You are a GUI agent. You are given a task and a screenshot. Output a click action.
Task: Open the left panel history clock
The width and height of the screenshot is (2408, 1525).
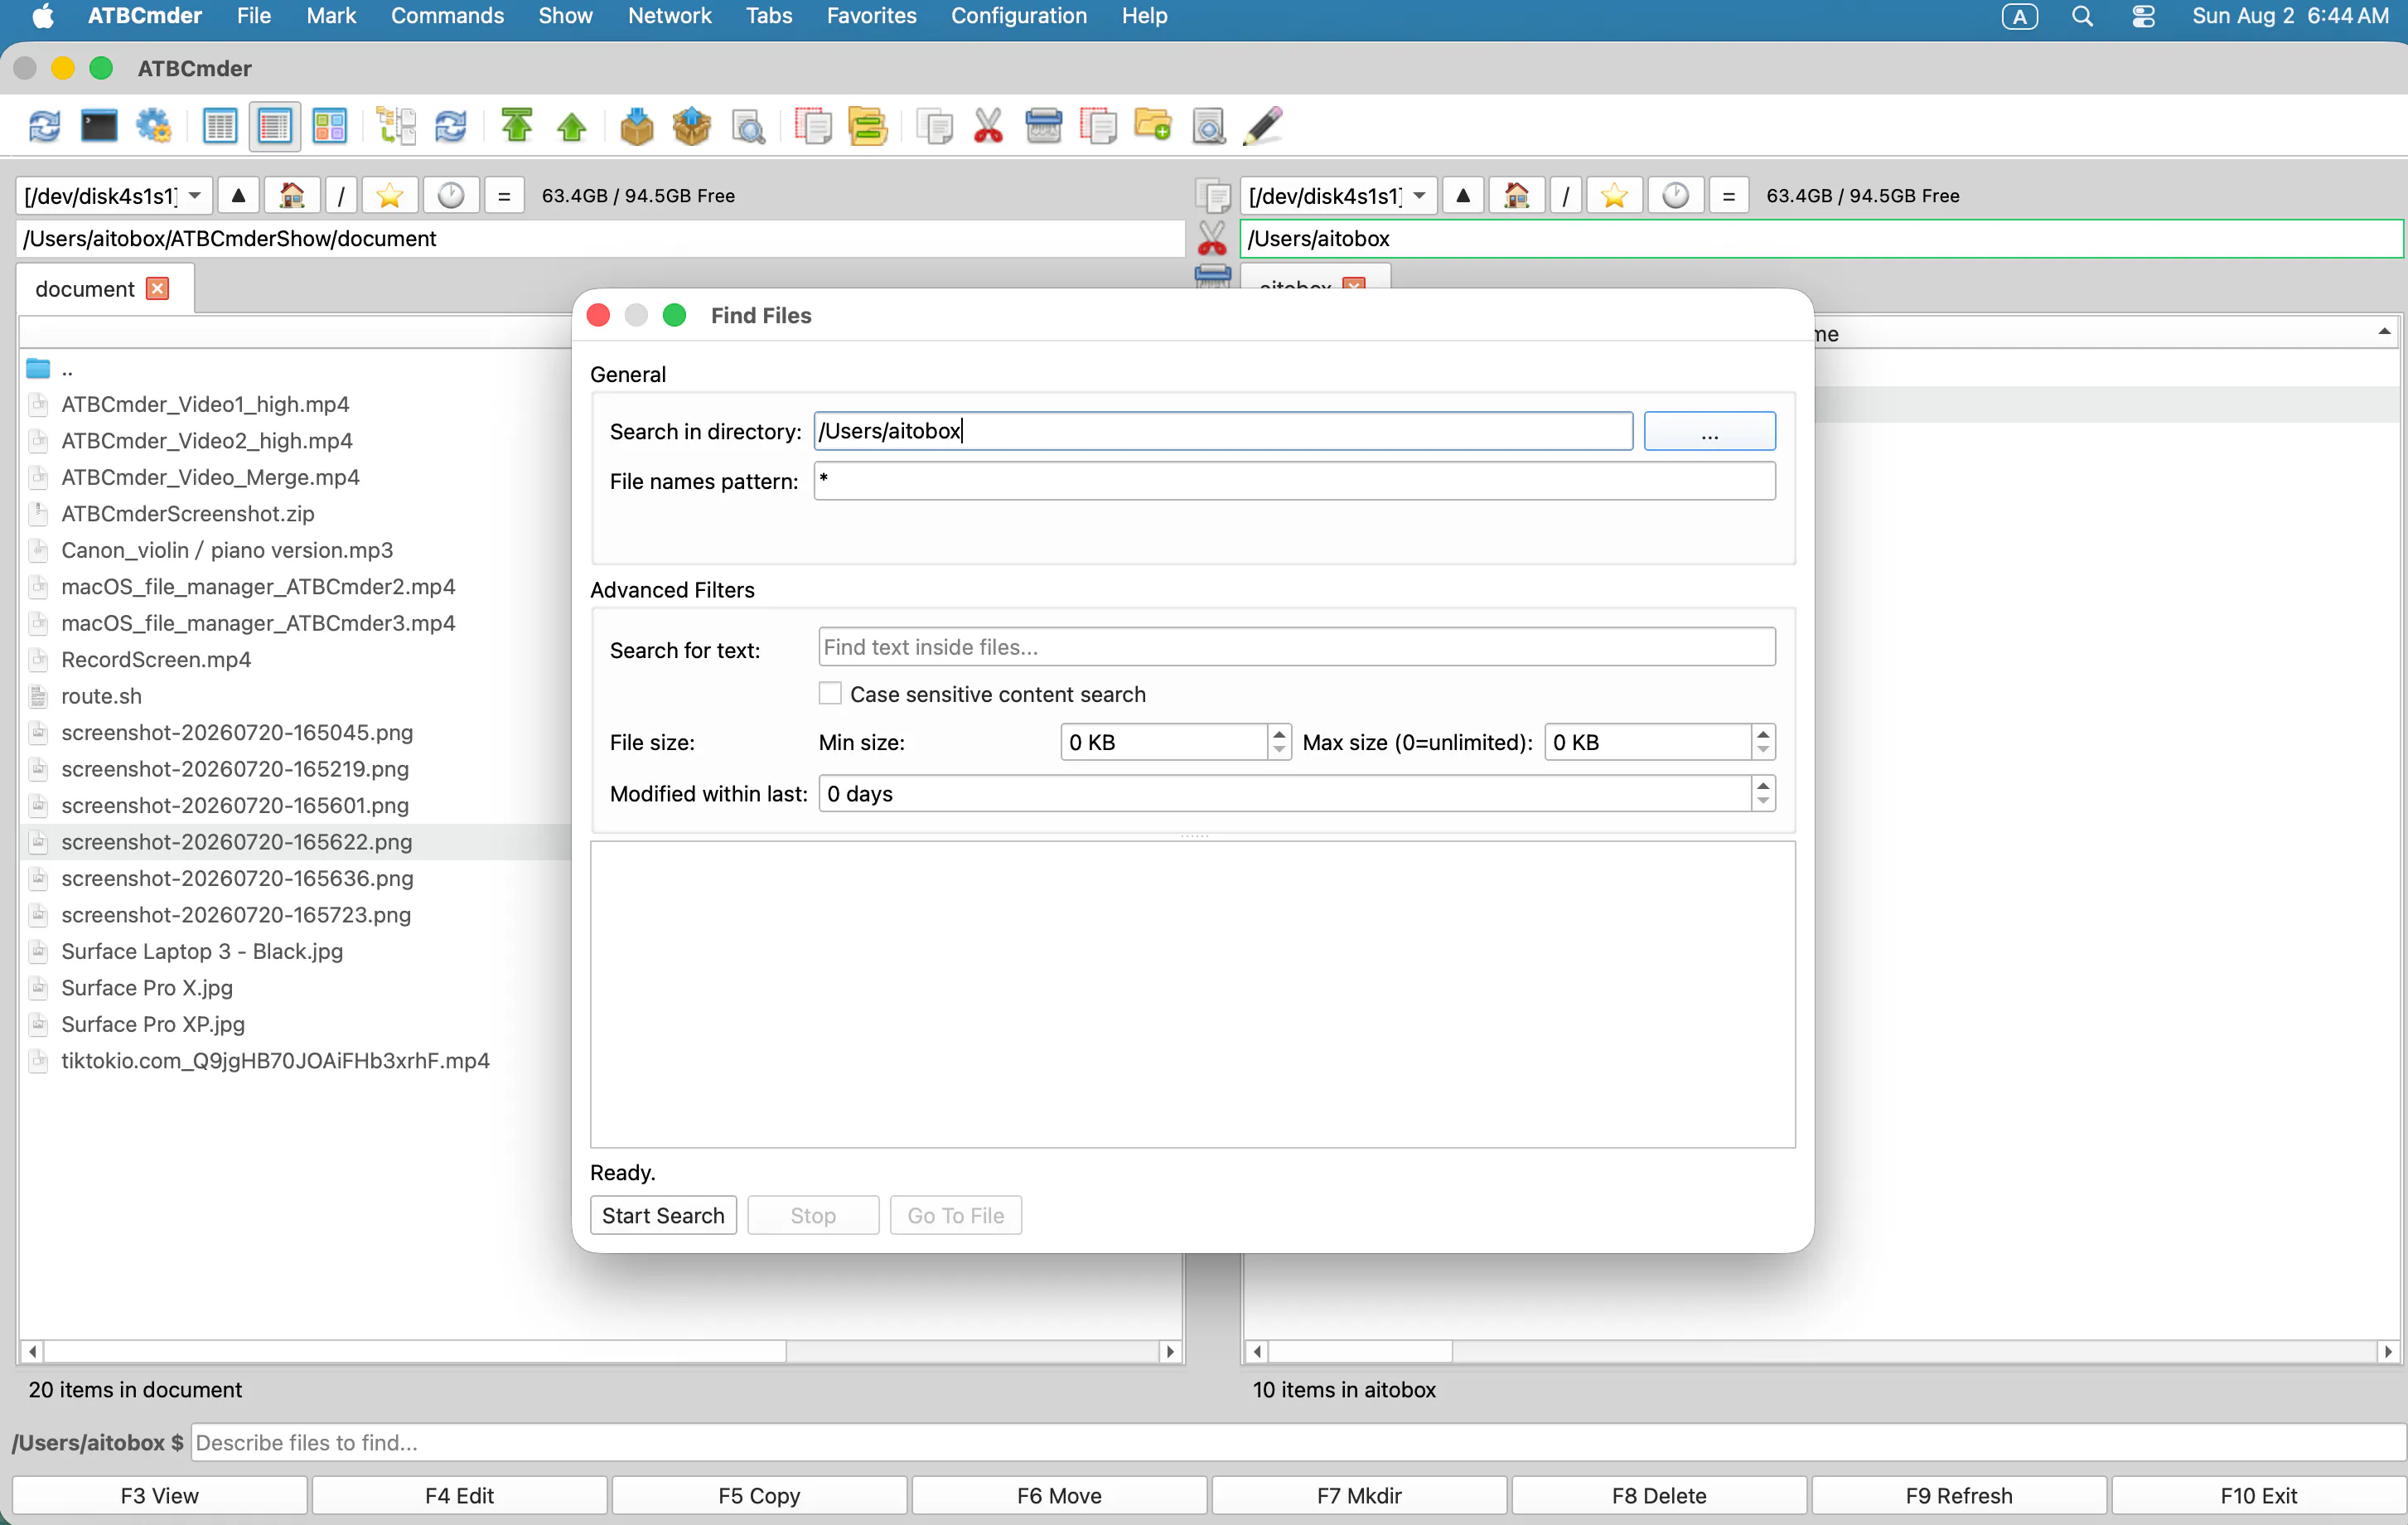[451, 195]
